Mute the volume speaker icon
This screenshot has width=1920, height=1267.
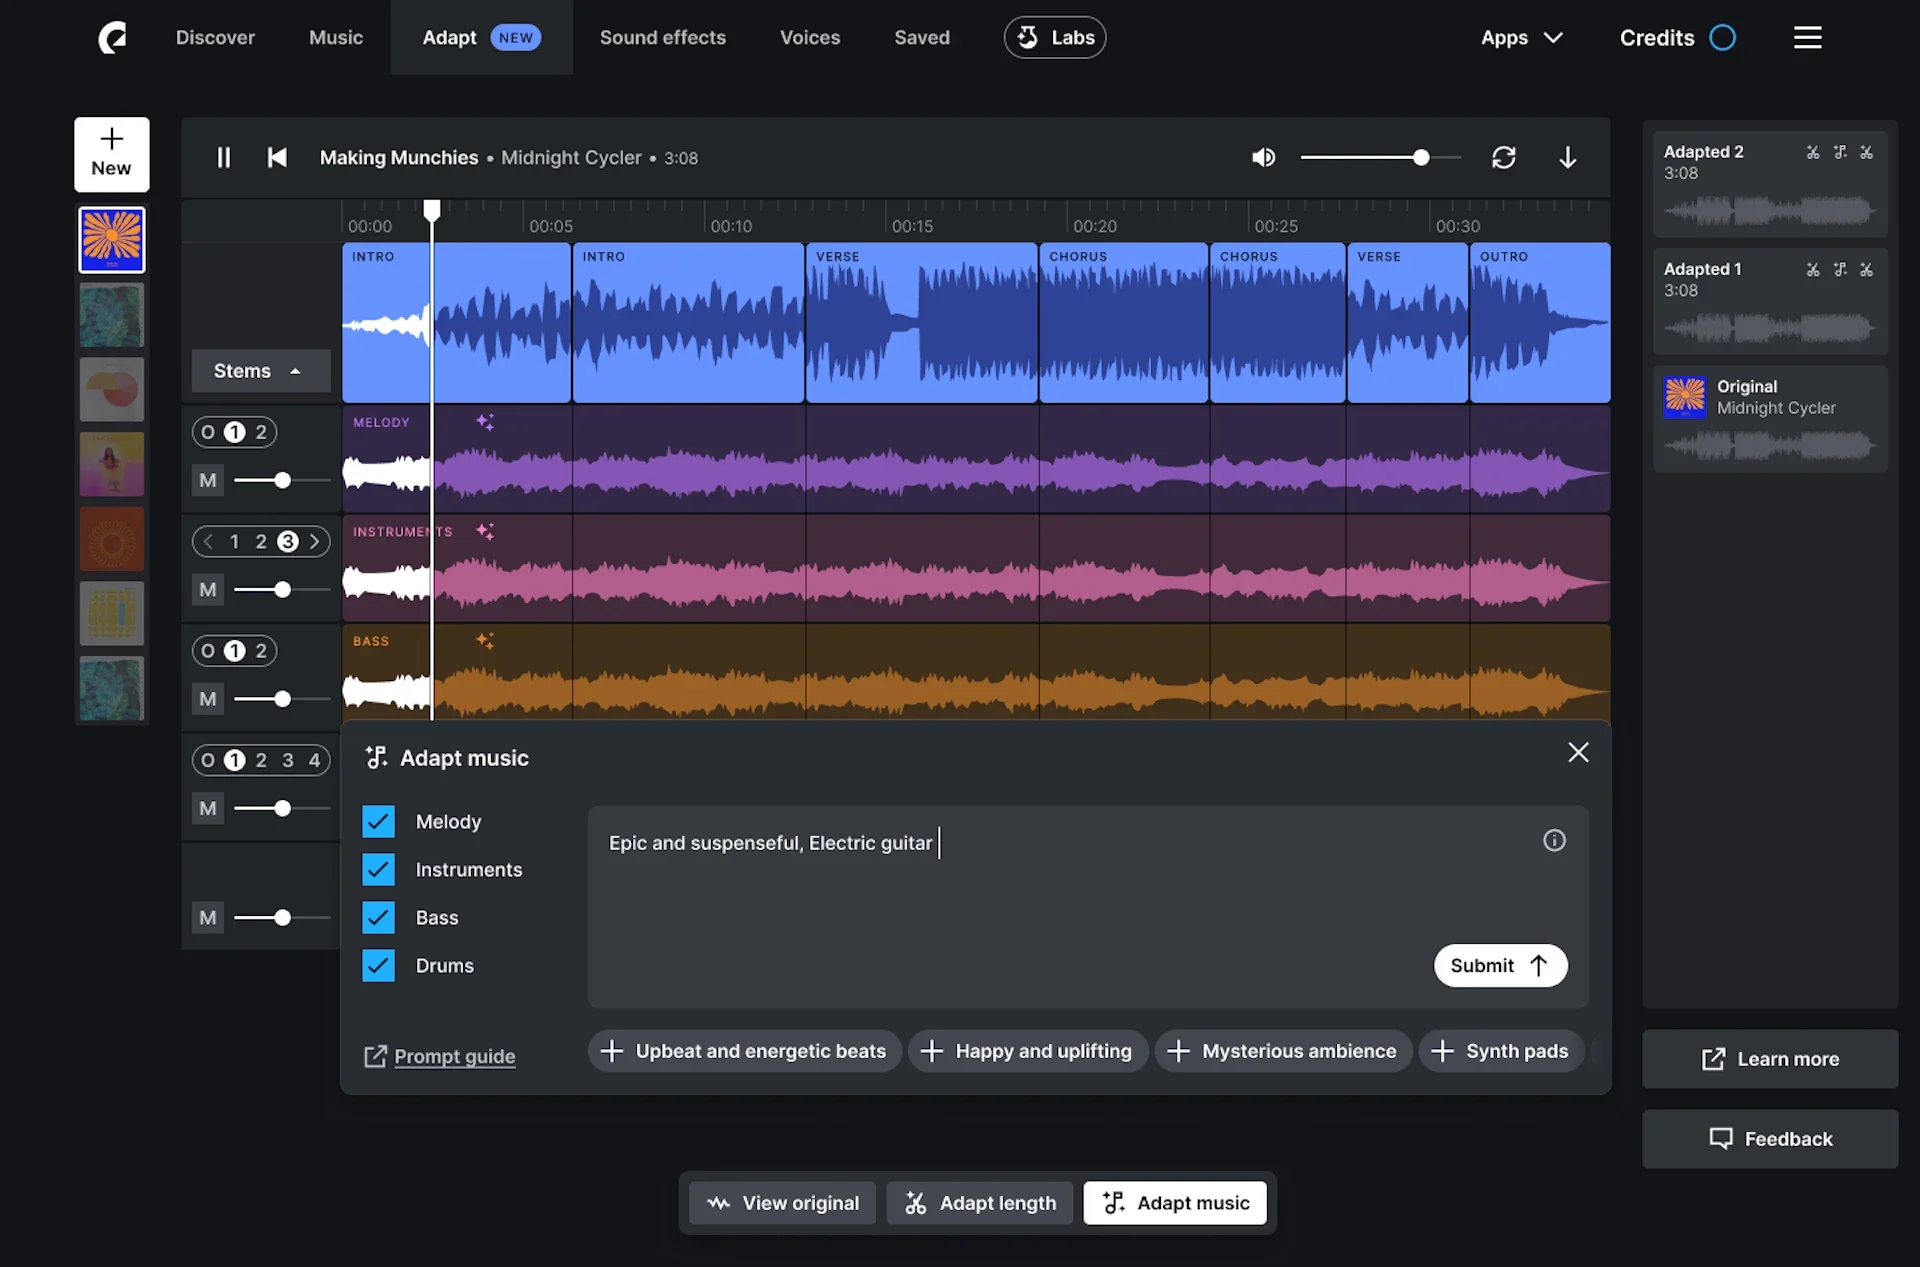pyautogui.click(x=1263, y=158)
